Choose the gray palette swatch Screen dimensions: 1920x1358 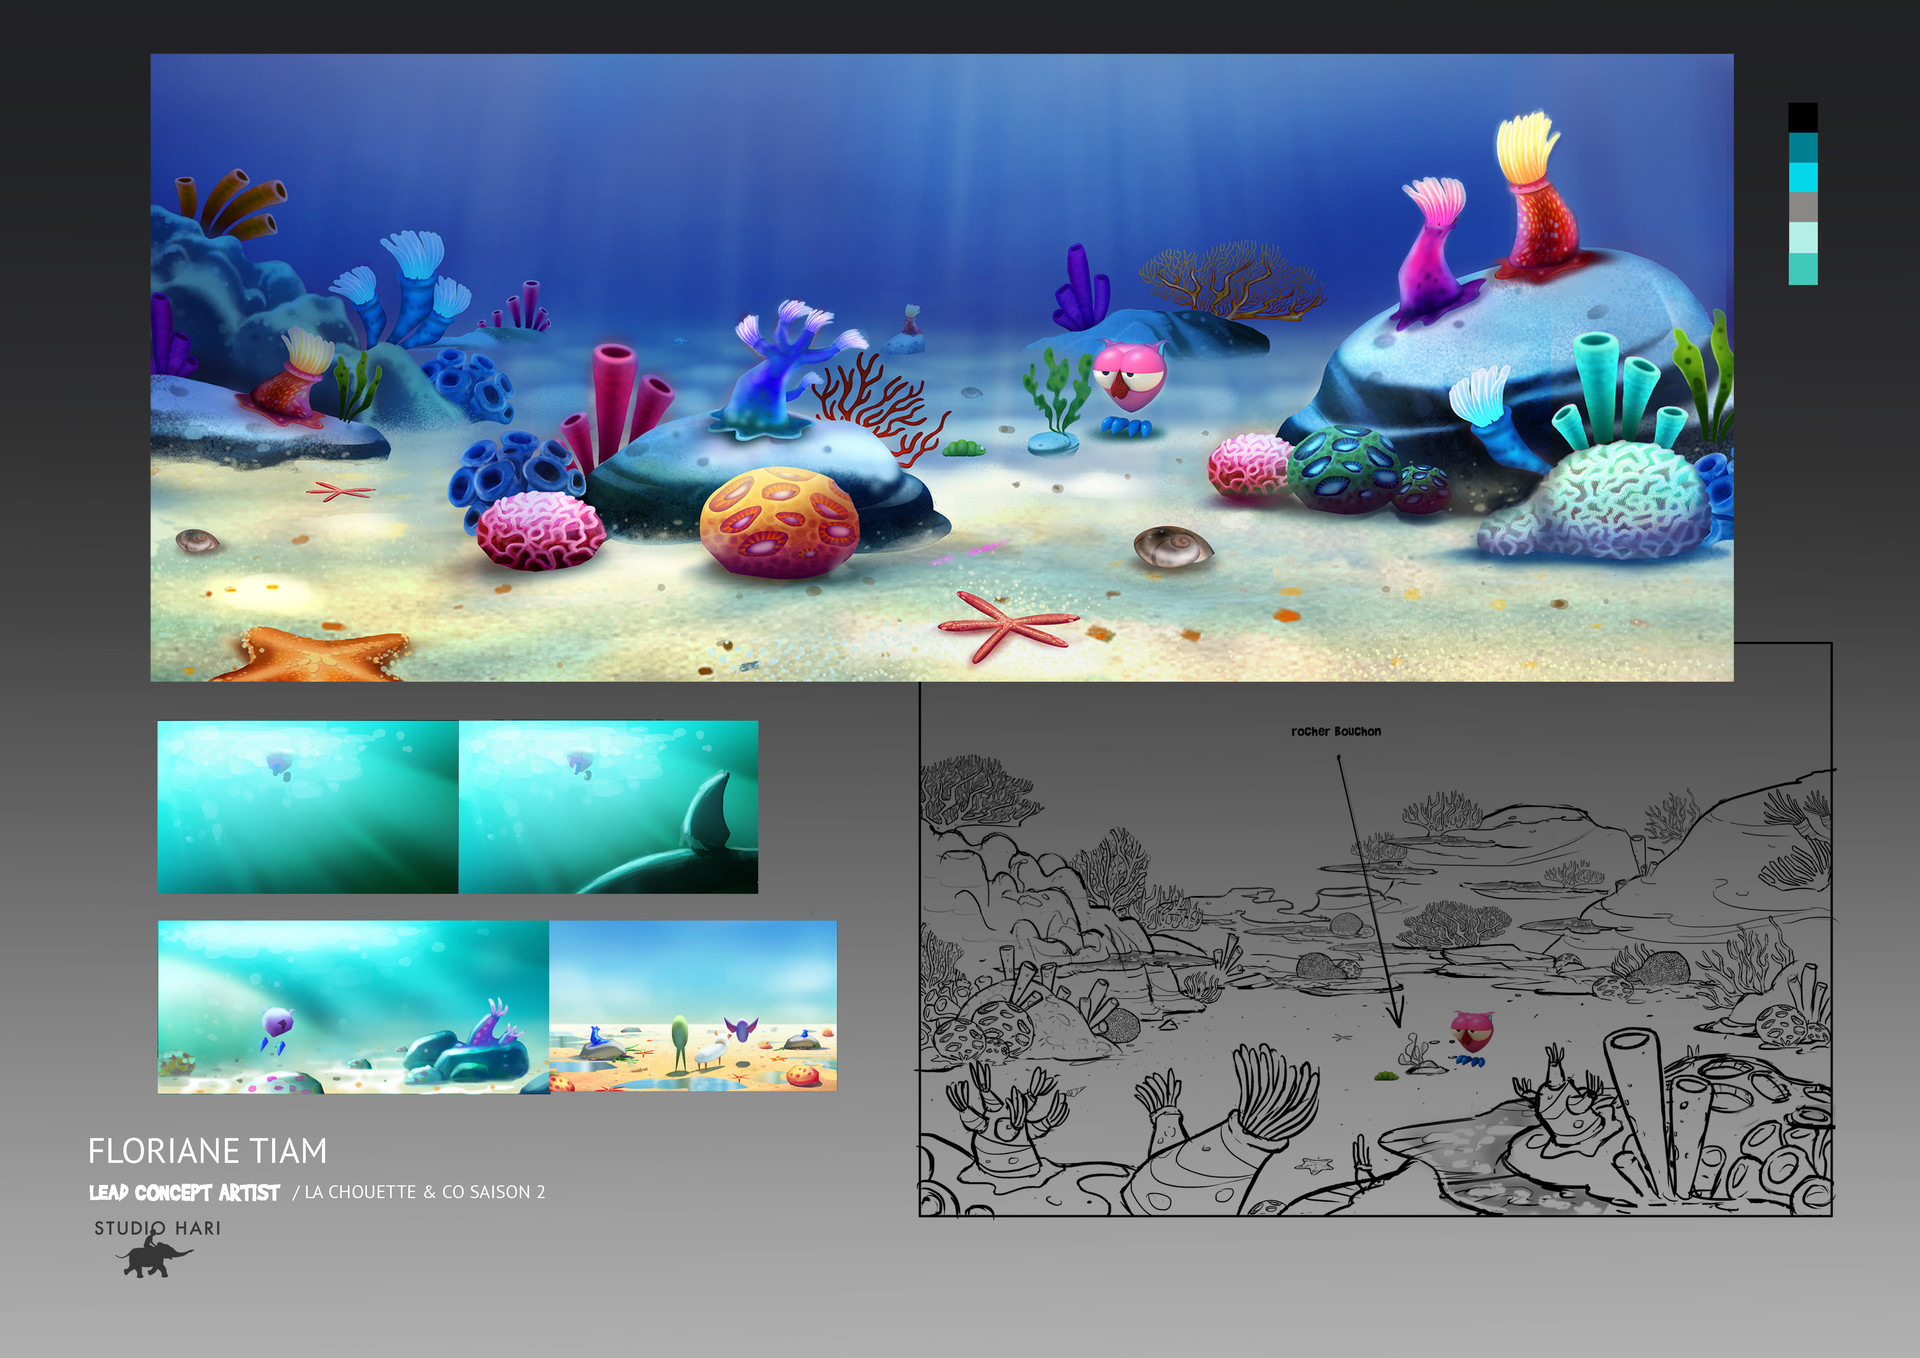click(1802, 208)
